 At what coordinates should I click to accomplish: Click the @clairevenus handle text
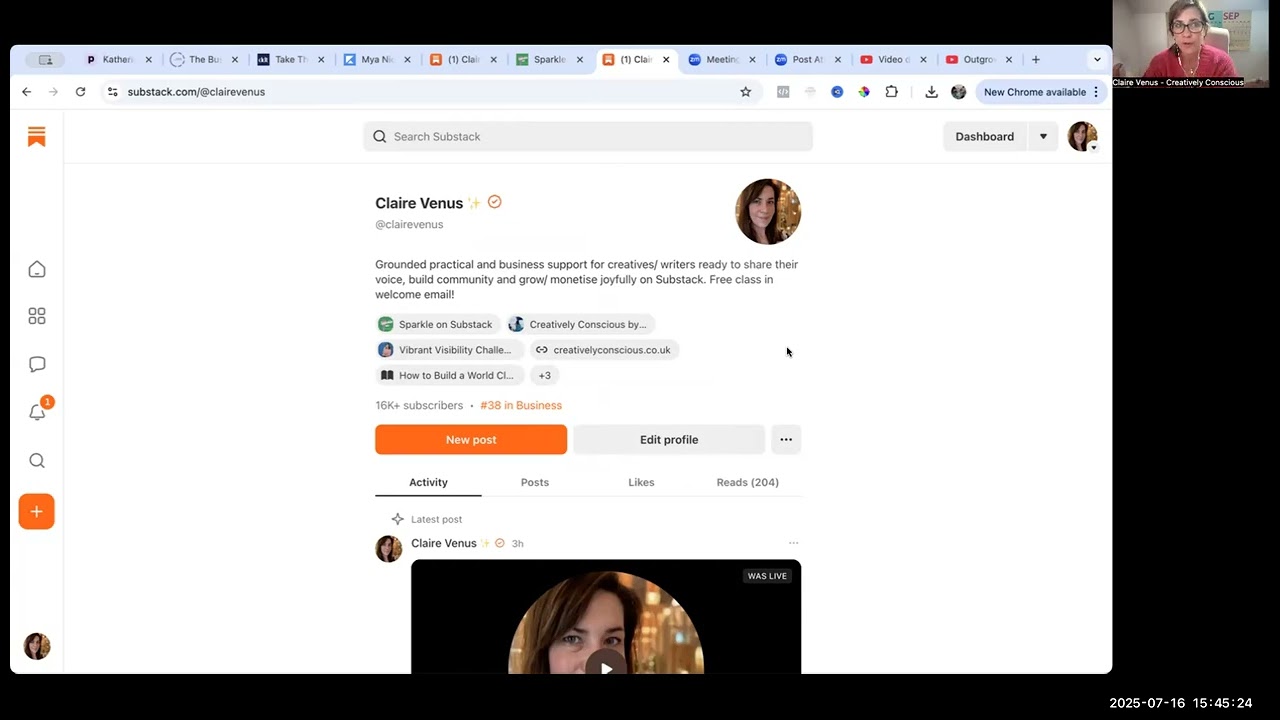pyautogui.click(x=409, y=225)
